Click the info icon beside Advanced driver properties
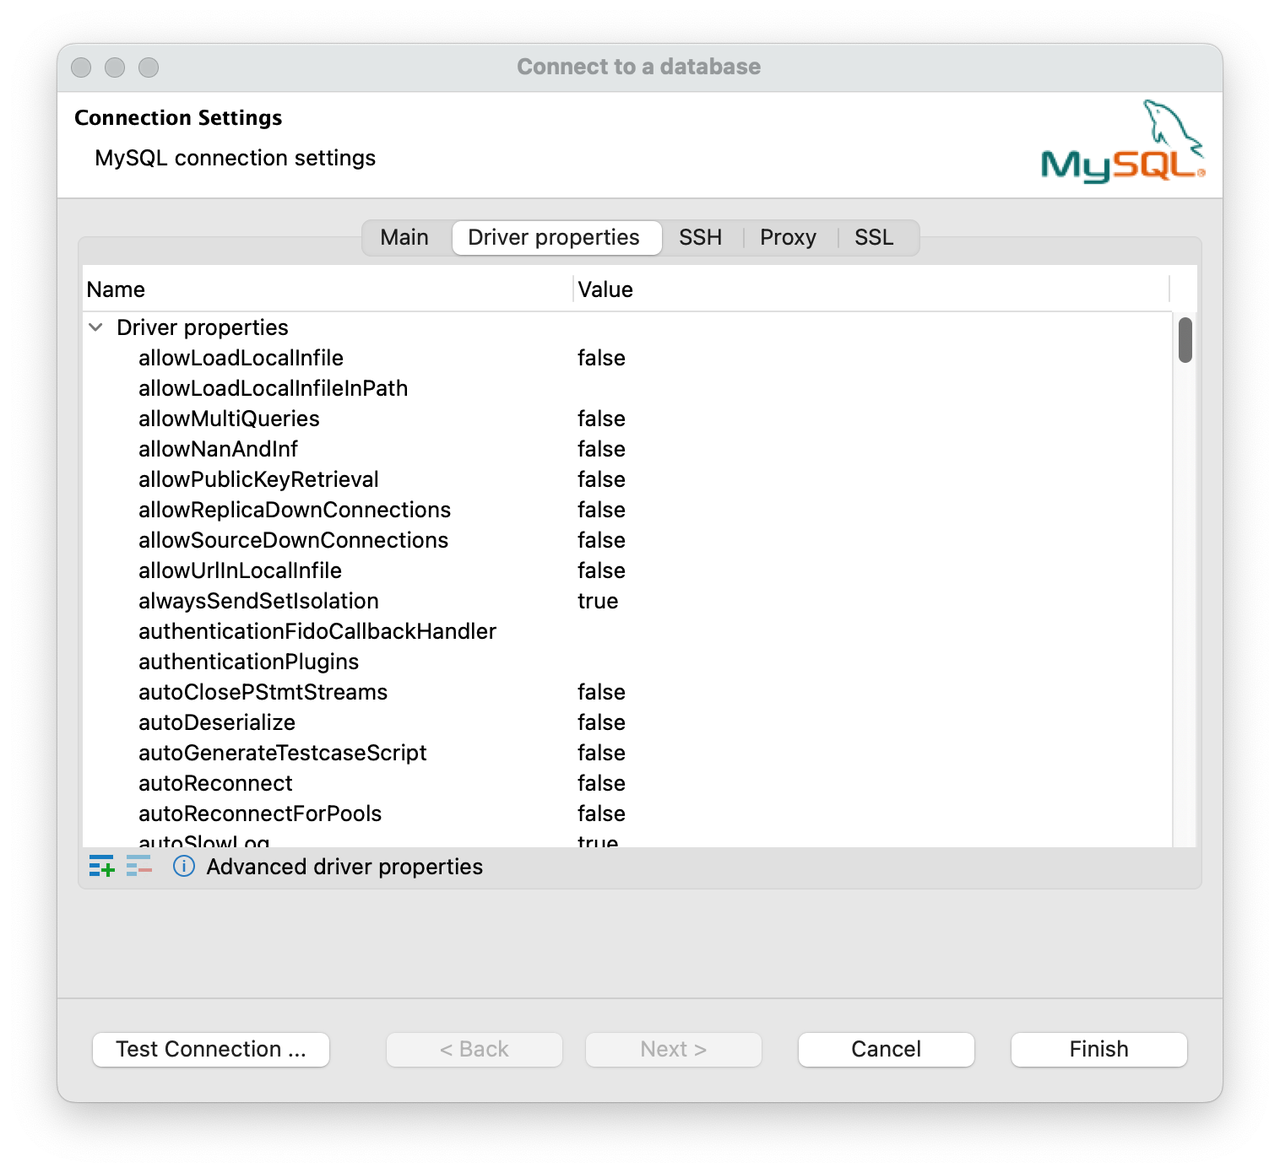 184,867
